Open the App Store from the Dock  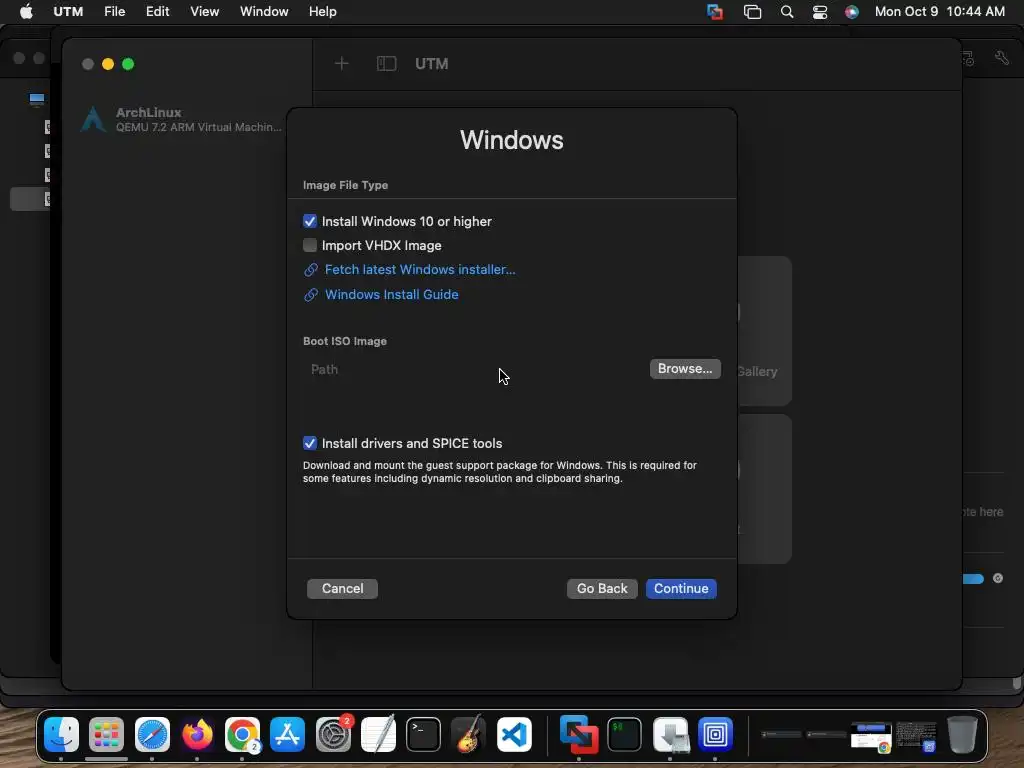287,734
